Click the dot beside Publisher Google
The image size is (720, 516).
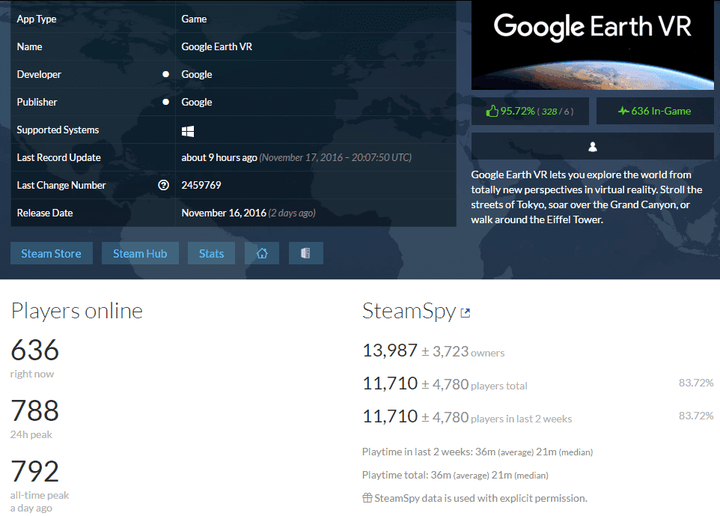pos(166,102)
